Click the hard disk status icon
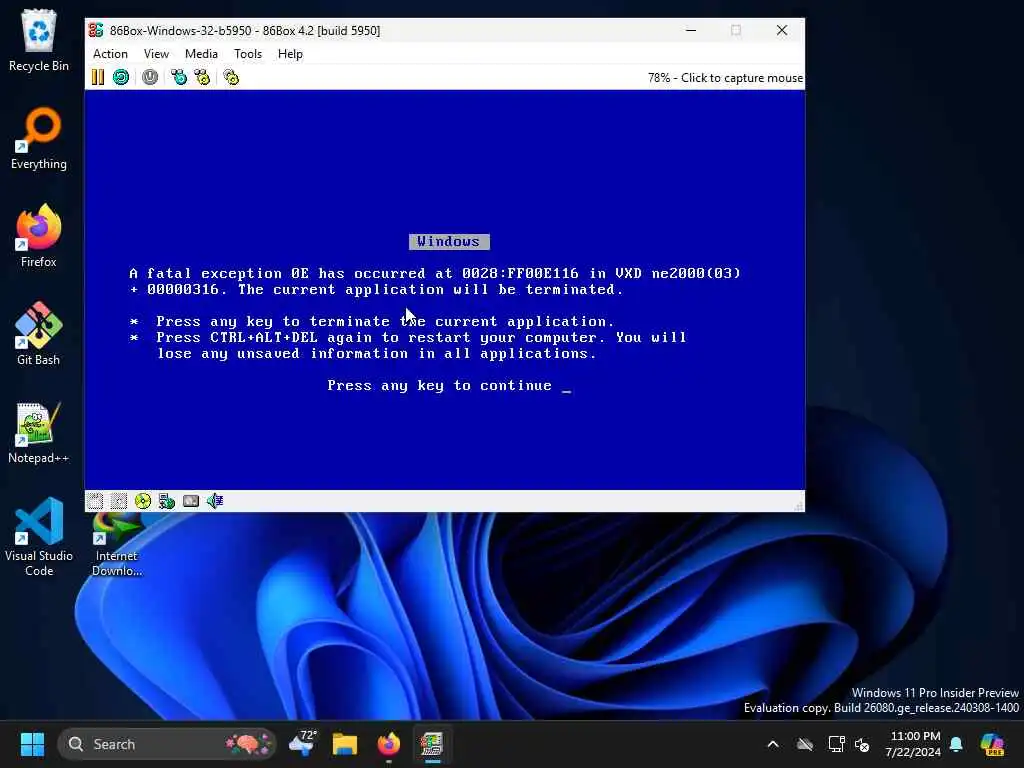Viewport: 1024px width, 768px height. (191, 501)
